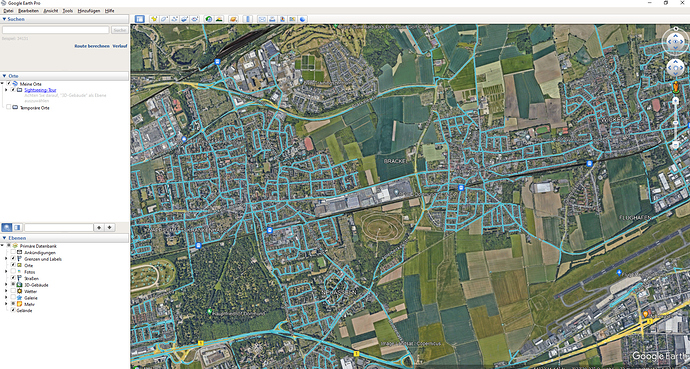Enable the Wetter layer checkbox
The height and width of the screenshot is (369, 690).
click(x=13, y=291)
